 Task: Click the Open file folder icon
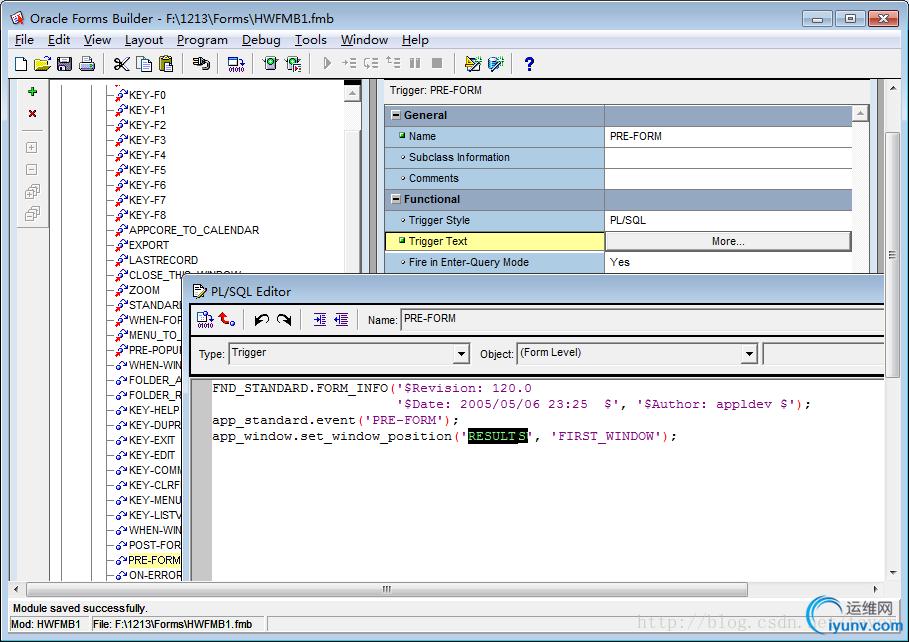[x=42, y=64]
